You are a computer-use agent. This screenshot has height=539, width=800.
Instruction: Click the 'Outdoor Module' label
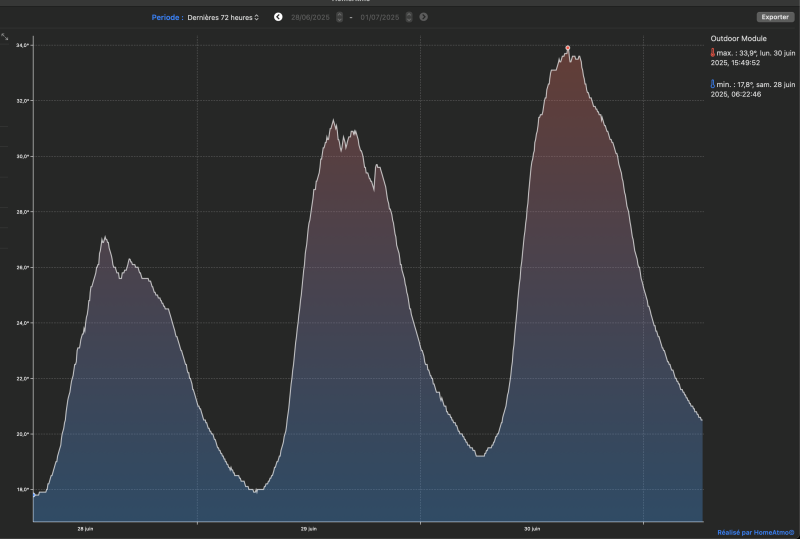coord(738,38)
